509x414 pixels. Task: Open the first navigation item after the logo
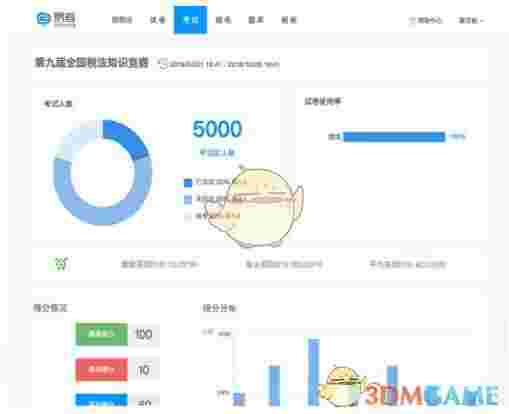pos(122,20)
